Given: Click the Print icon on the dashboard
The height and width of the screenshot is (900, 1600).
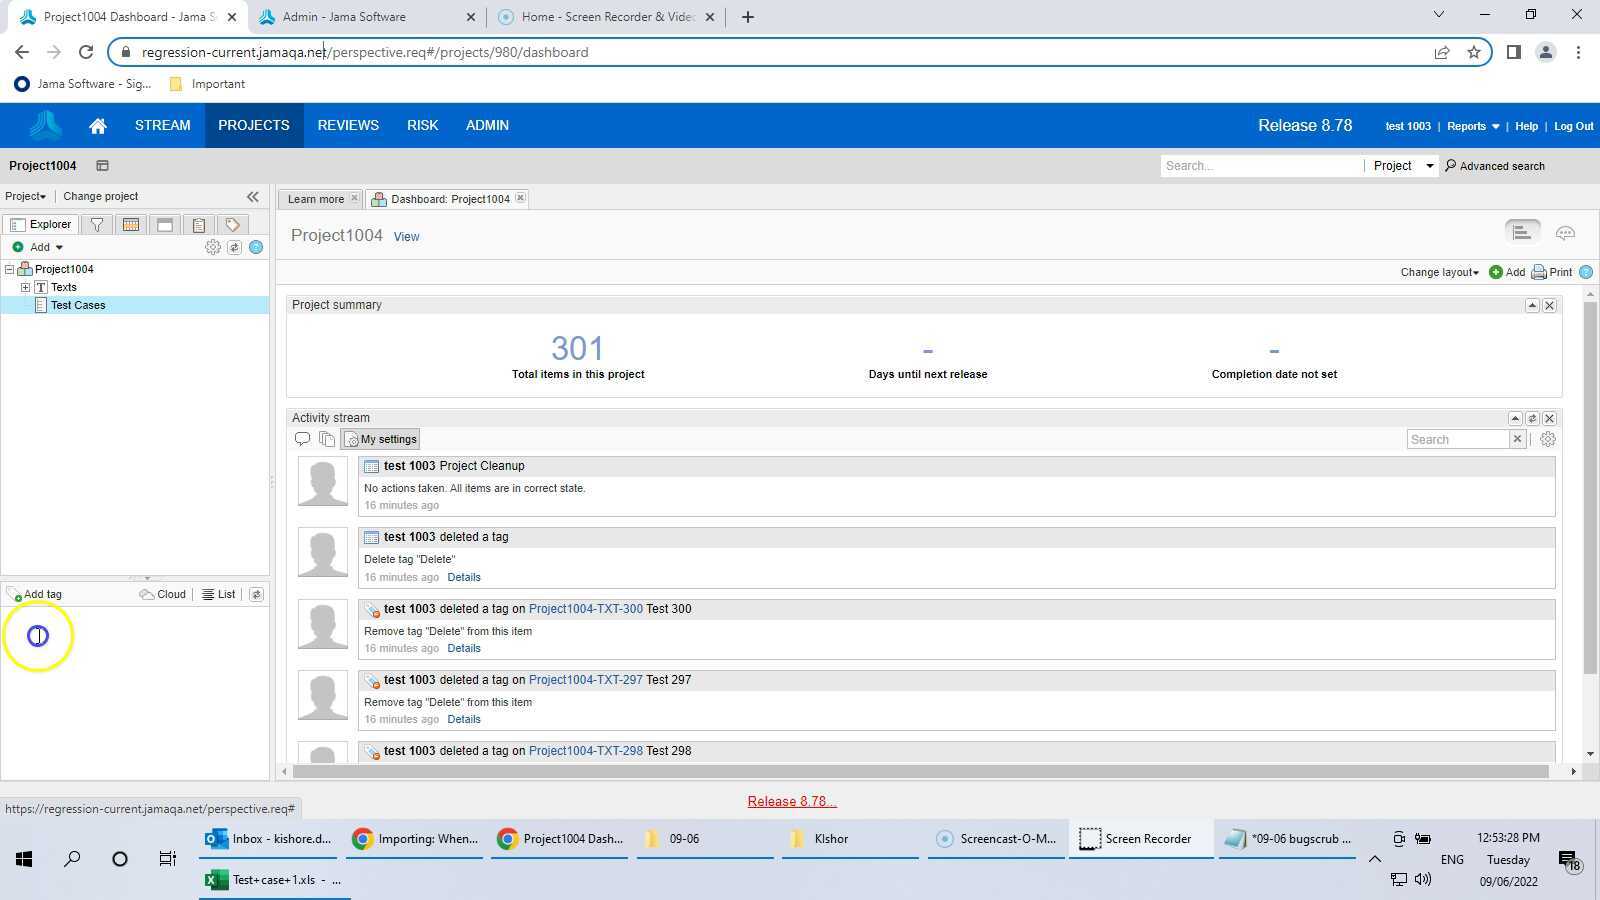Looking at the screenshot, I should coord(1538,272).
